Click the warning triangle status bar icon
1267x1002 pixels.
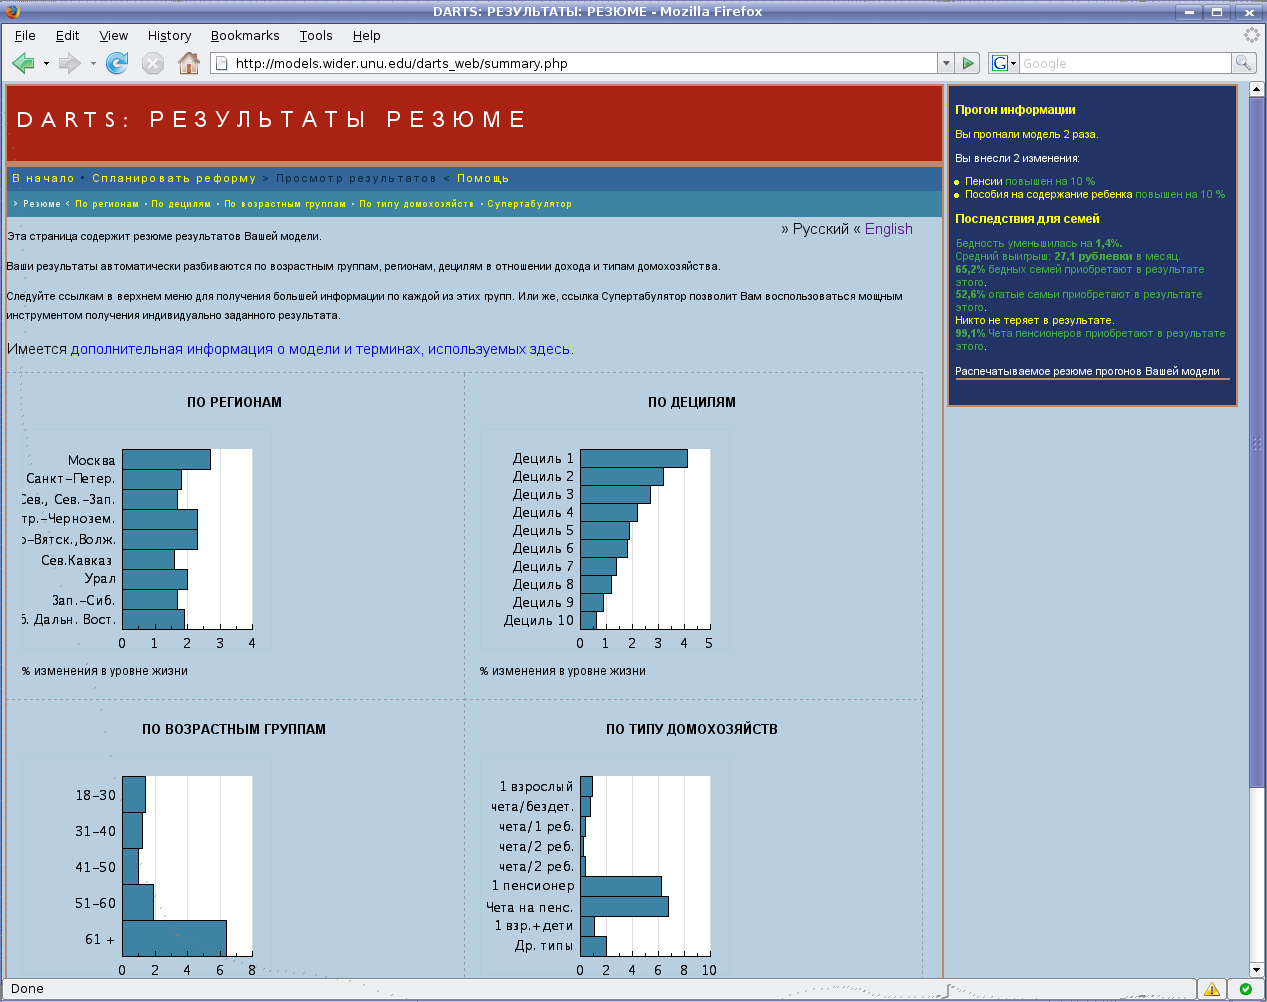pyautogui.click(x=1212, y=989)
